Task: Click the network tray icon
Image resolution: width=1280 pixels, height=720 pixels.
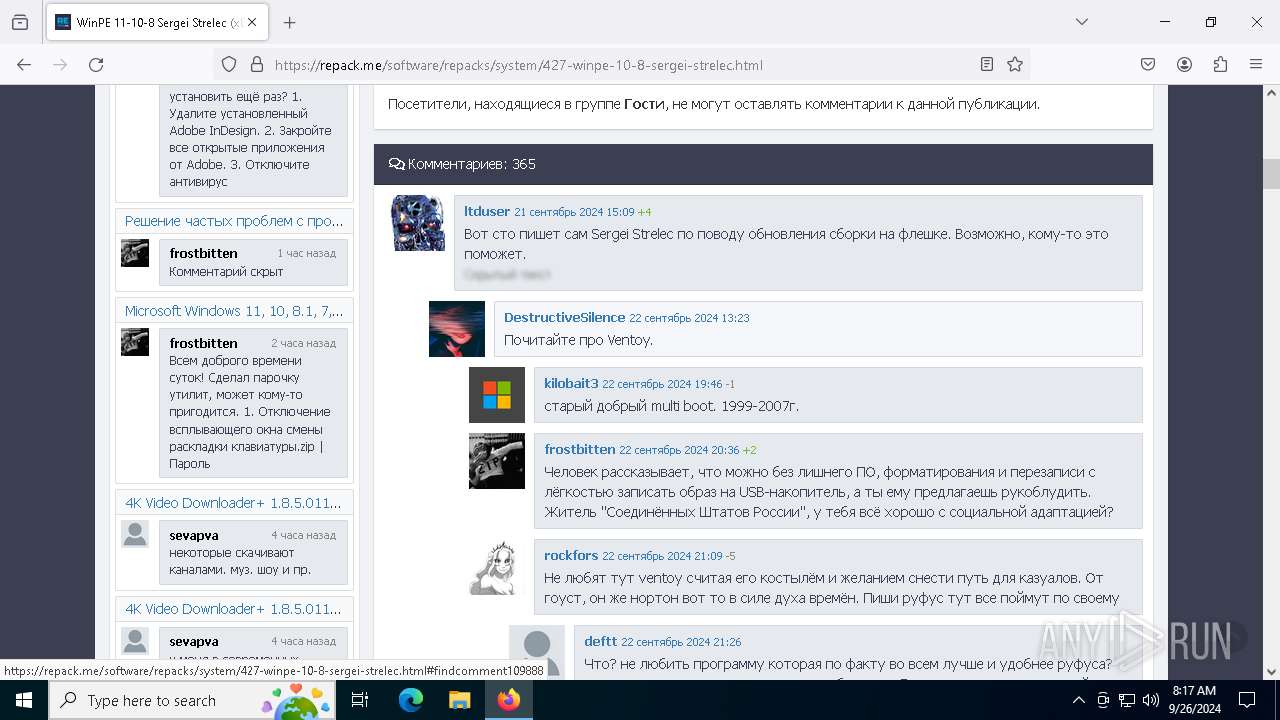Action: 1127,700
